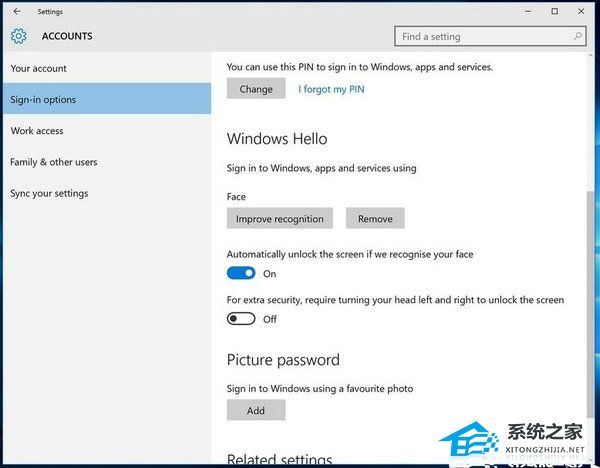
Task: Remove the Face sign-in
Action: pos(375,218)
